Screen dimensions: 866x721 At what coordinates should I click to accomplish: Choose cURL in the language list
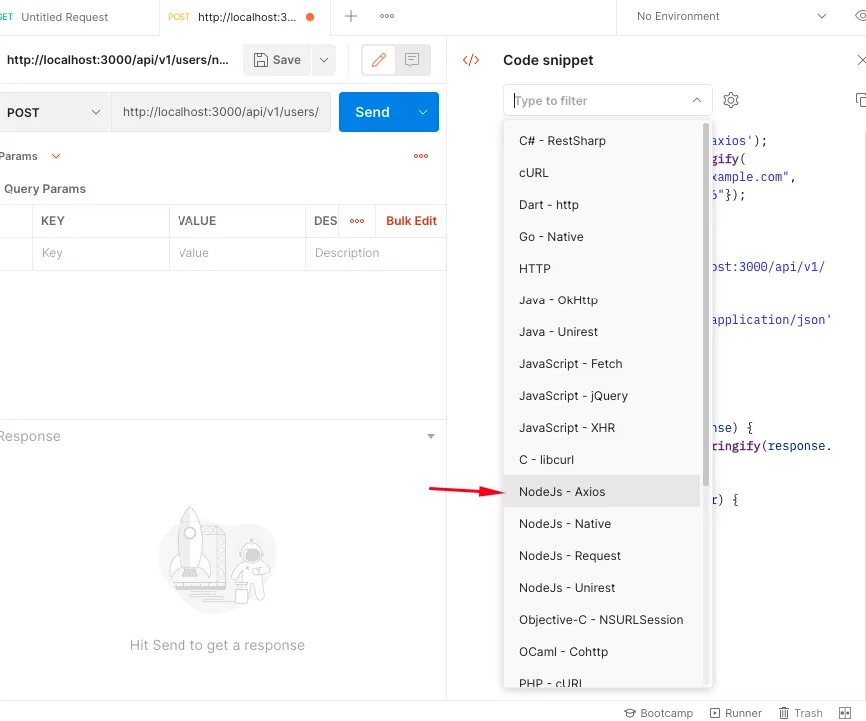coord(534,173)
